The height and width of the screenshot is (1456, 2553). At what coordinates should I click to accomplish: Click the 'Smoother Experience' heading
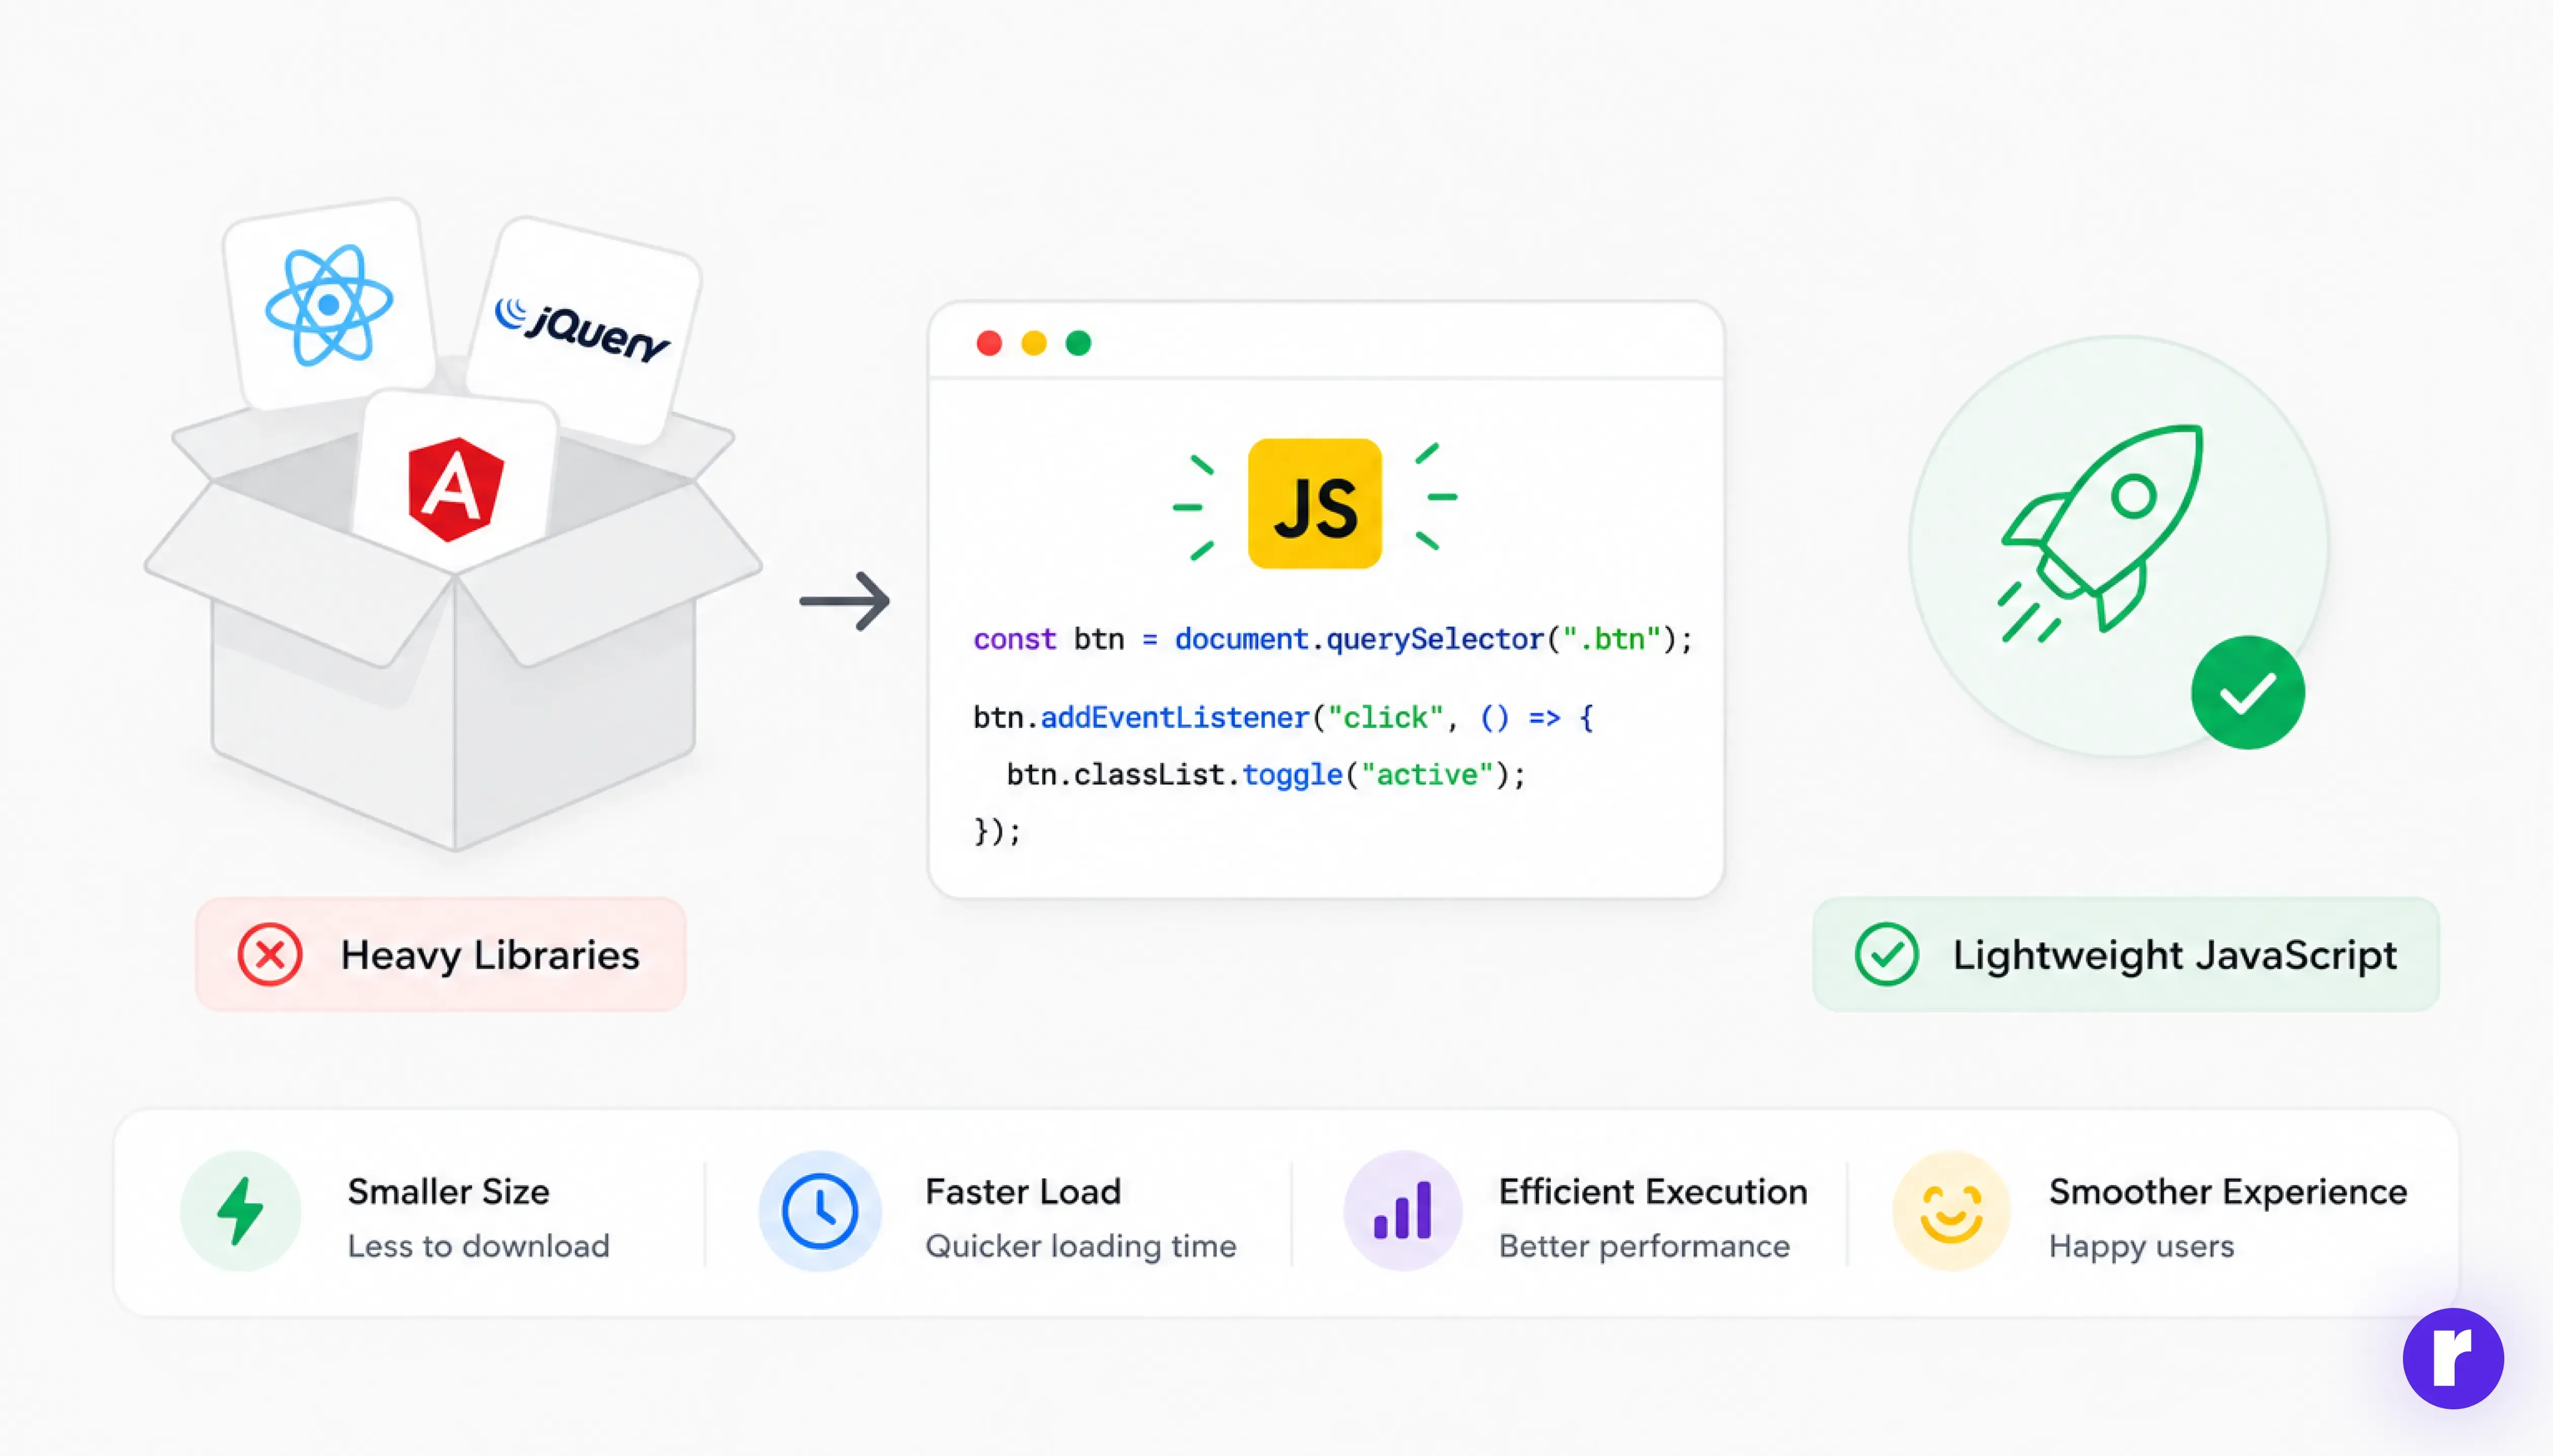2228,1191
